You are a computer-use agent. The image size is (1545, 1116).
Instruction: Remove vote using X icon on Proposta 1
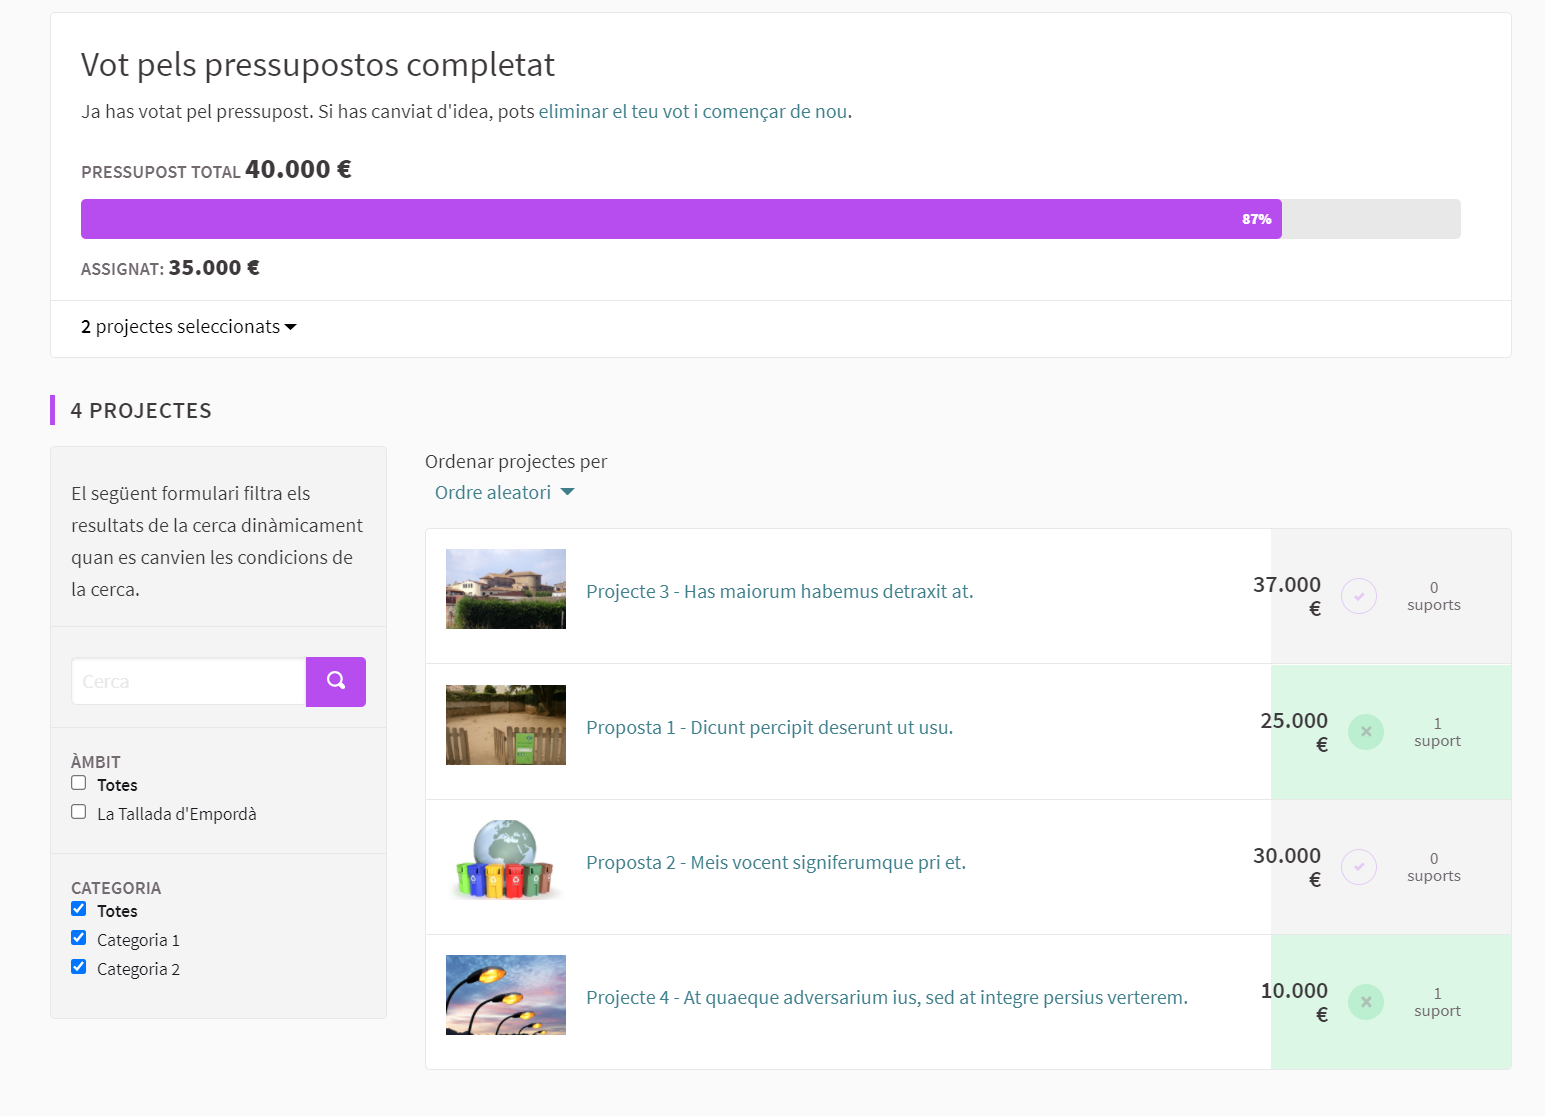tap(1366, 732)
